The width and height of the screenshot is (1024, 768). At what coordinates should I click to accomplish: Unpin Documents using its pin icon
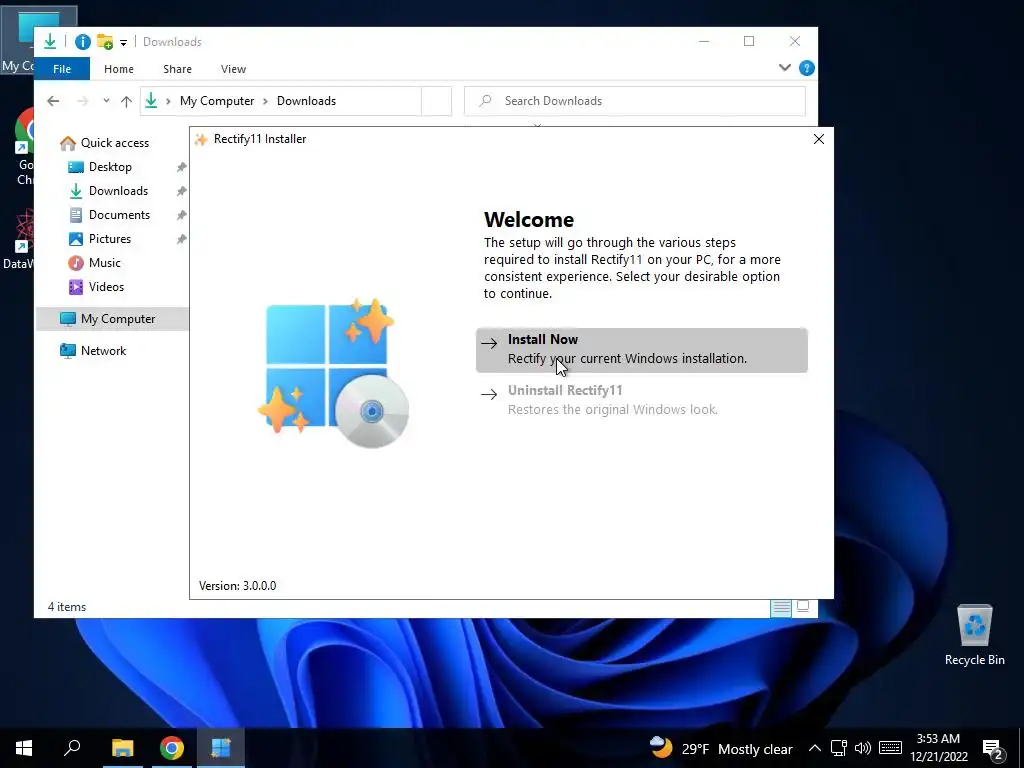pyautogui.click(x=182, y=215)
